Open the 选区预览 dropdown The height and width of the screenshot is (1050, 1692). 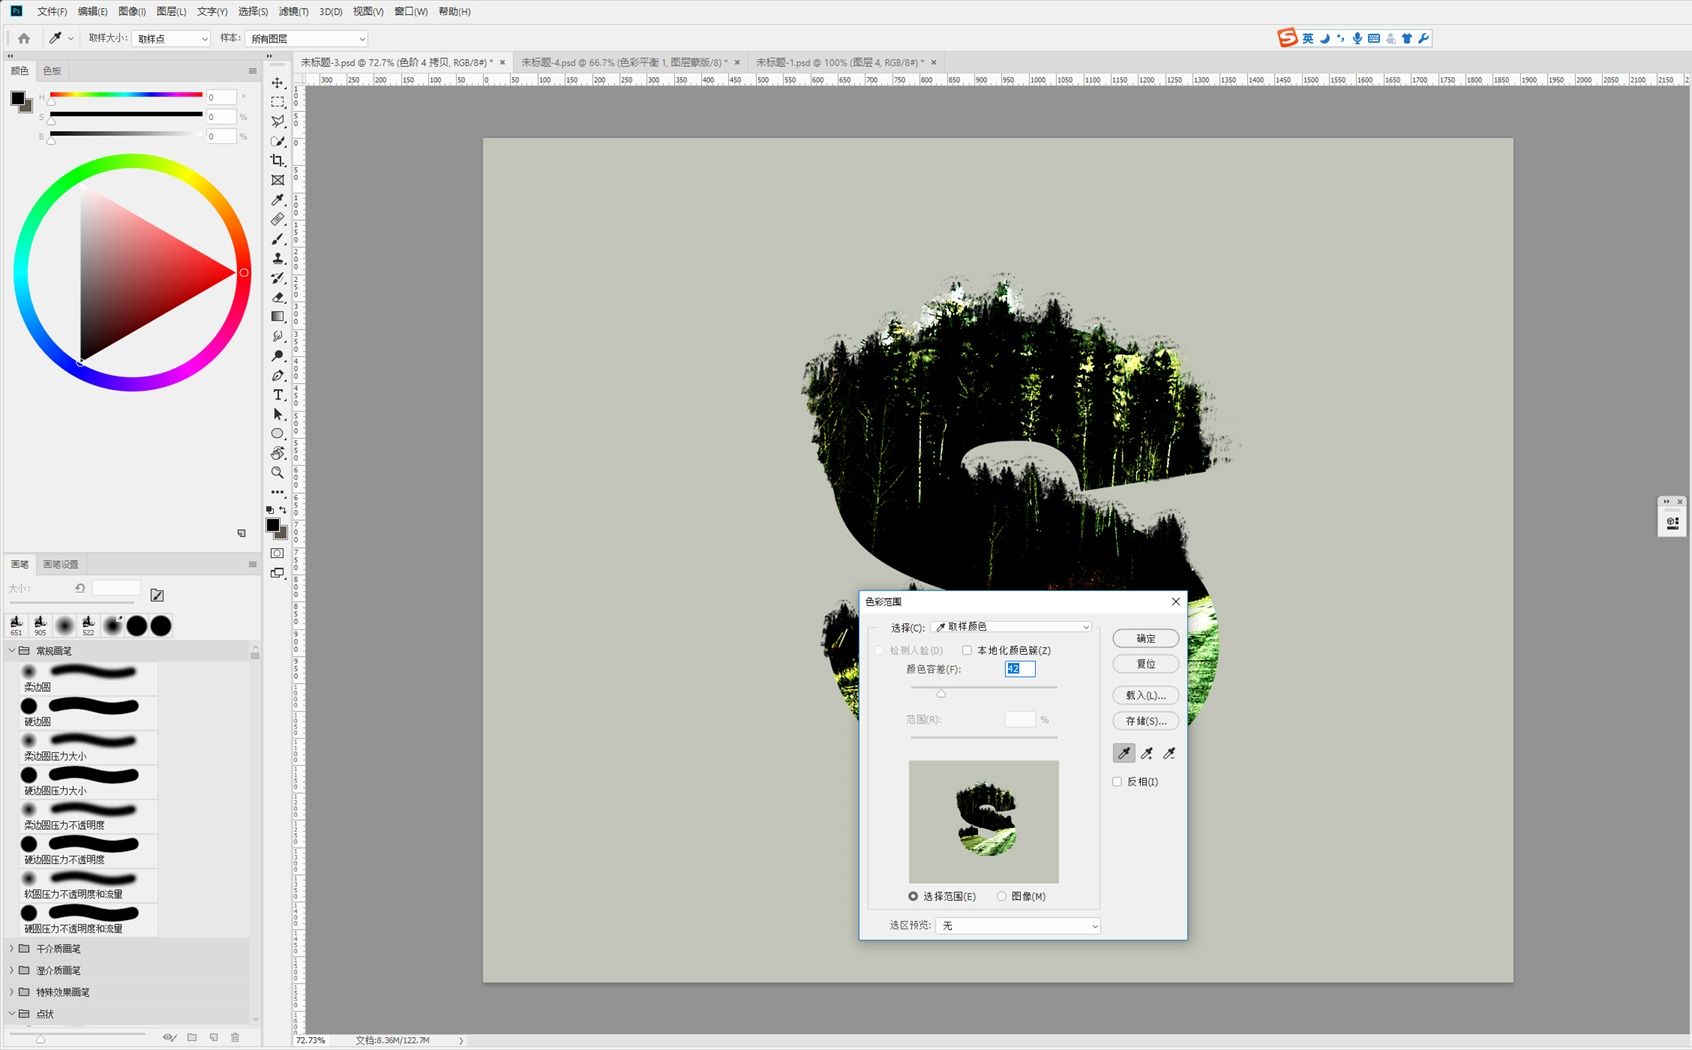tap(1018, 926)
